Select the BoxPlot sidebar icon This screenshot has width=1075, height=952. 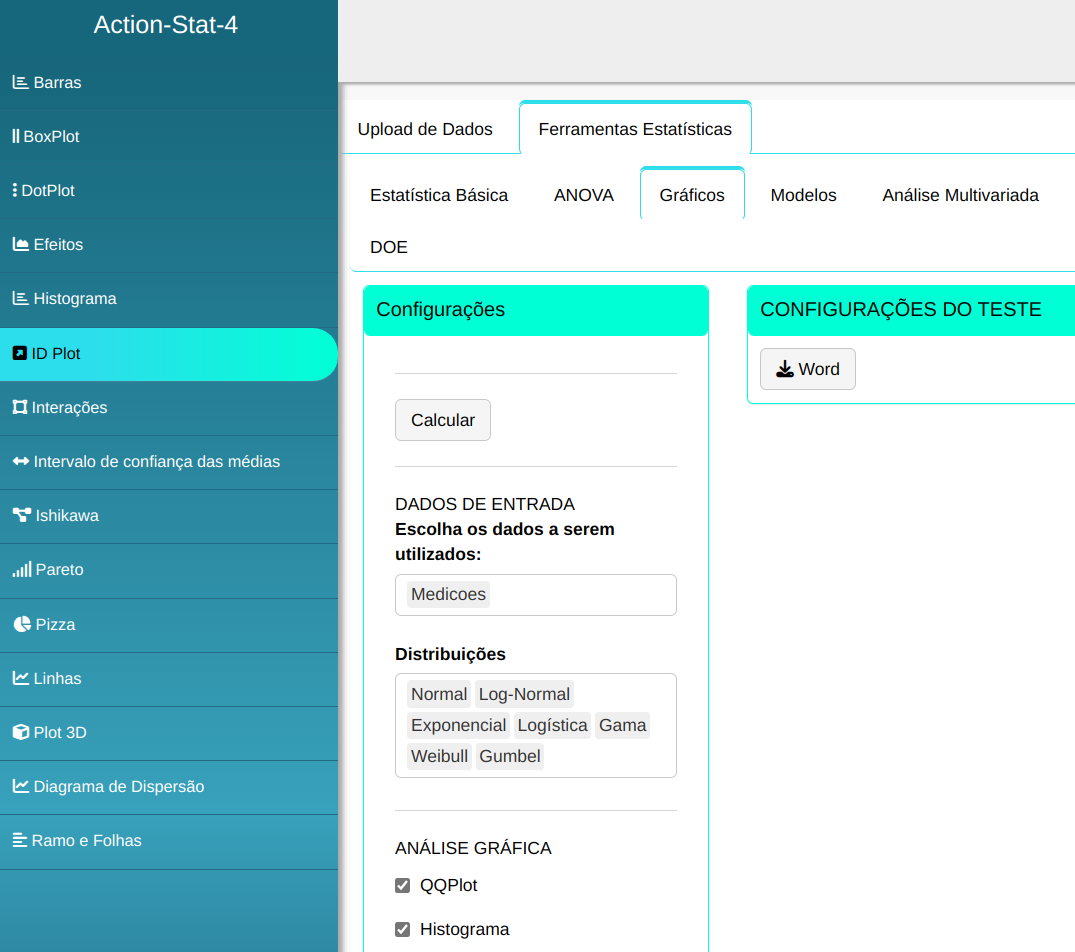16,137
